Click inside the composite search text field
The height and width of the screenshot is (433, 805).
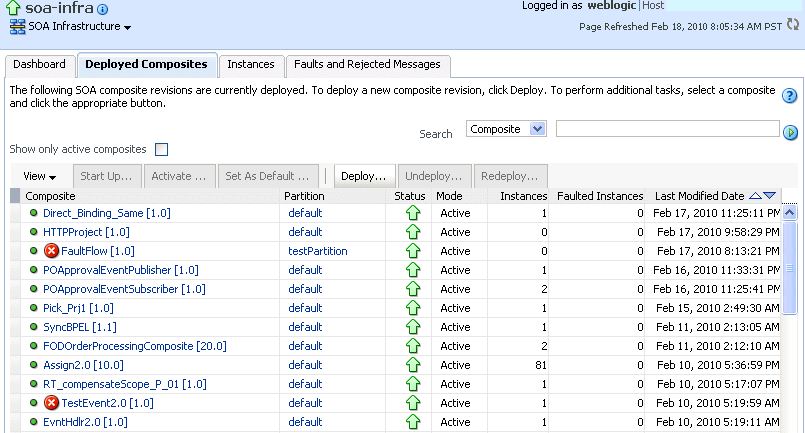coord(667,128)
